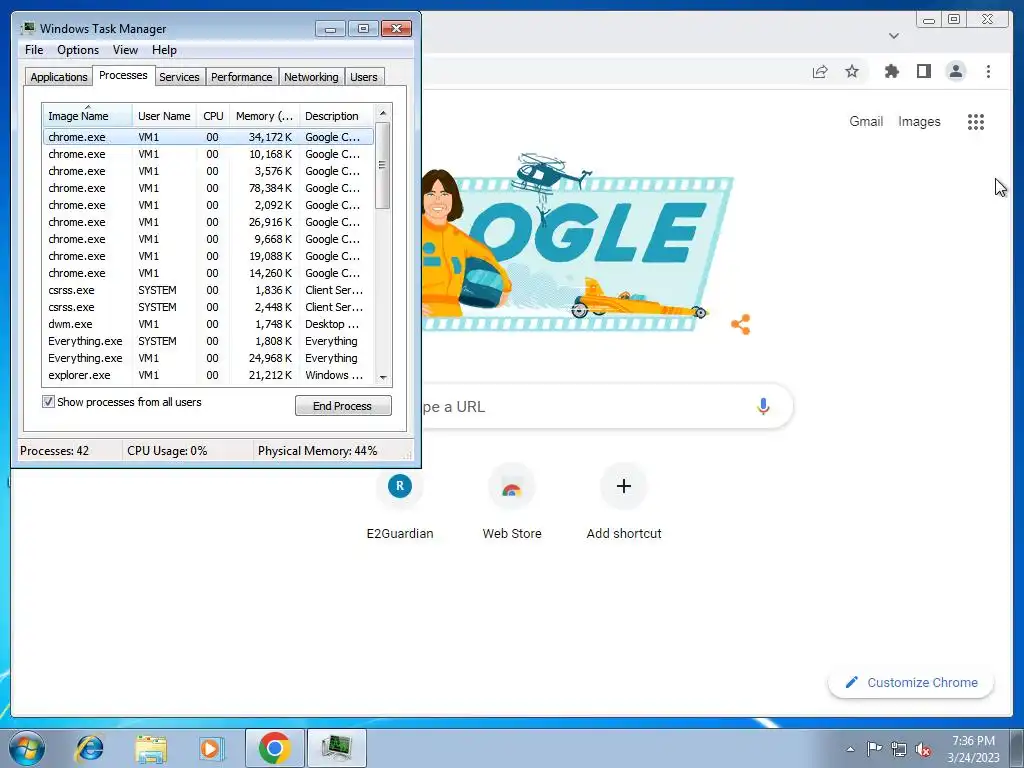Sort by User Name column header

tap(164, 116)
